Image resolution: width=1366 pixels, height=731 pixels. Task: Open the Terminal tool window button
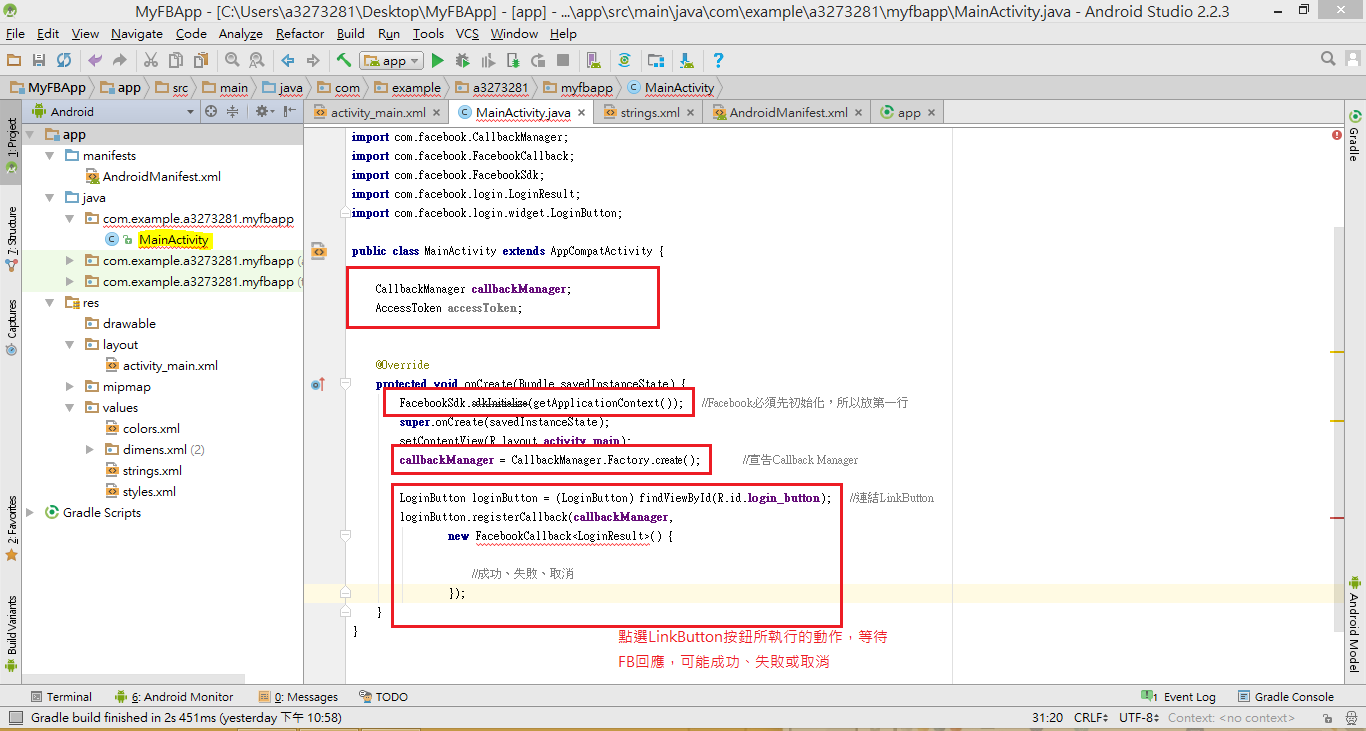61,697
